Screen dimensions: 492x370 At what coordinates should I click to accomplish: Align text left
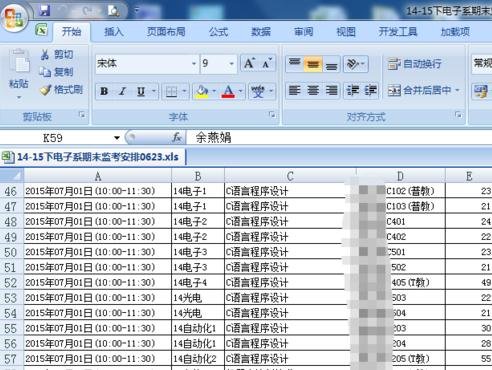pos(295,90)
